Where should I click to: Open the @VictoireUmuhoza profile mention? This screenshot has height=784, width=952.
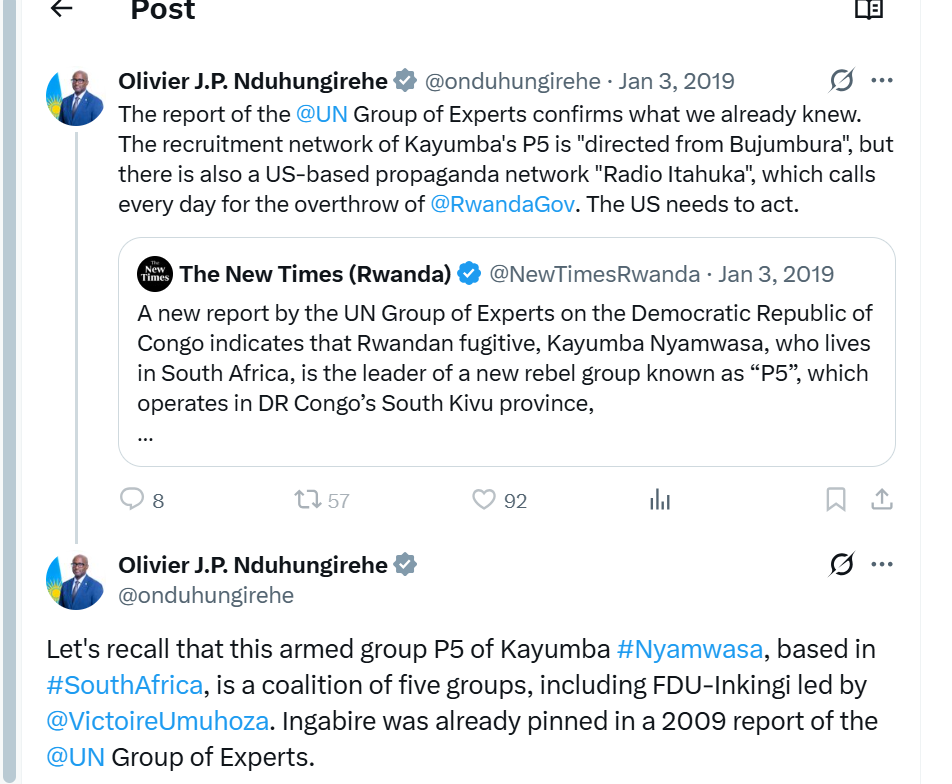(x=157, y=721)
